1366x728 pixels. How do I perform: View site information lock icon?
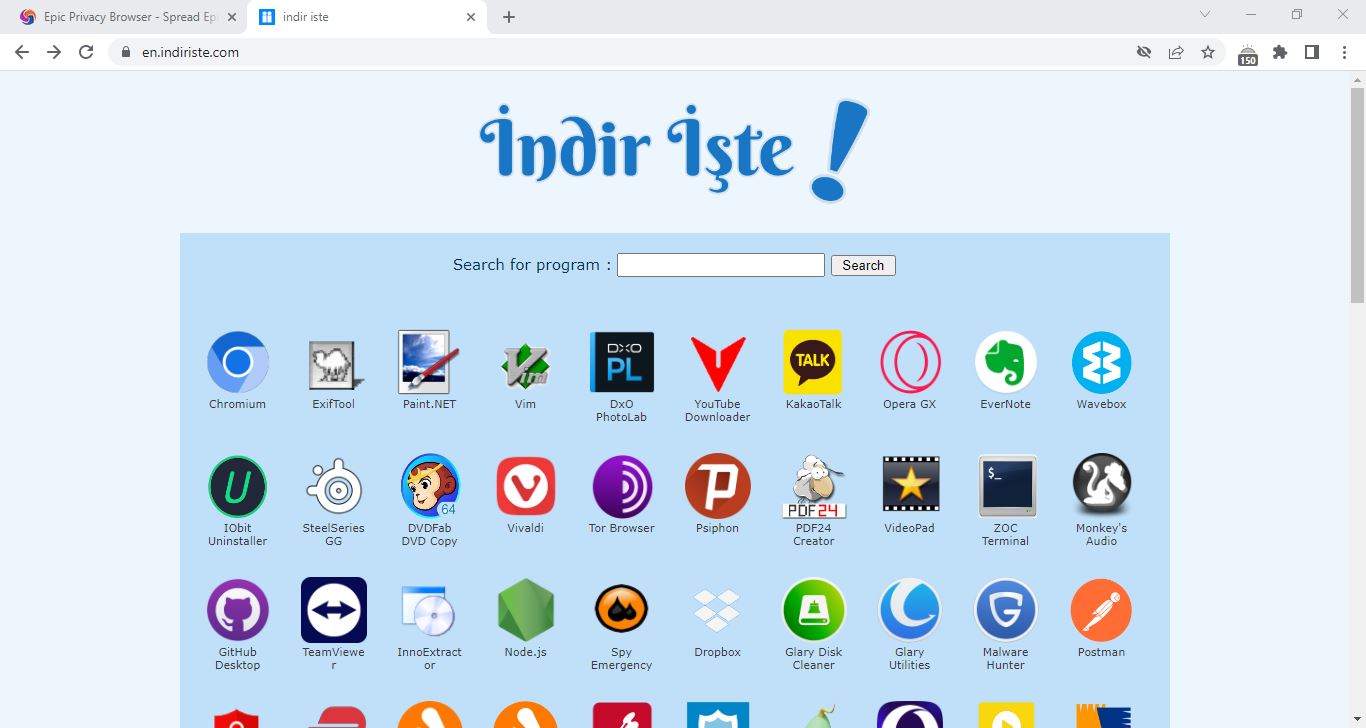coord(125,52)
